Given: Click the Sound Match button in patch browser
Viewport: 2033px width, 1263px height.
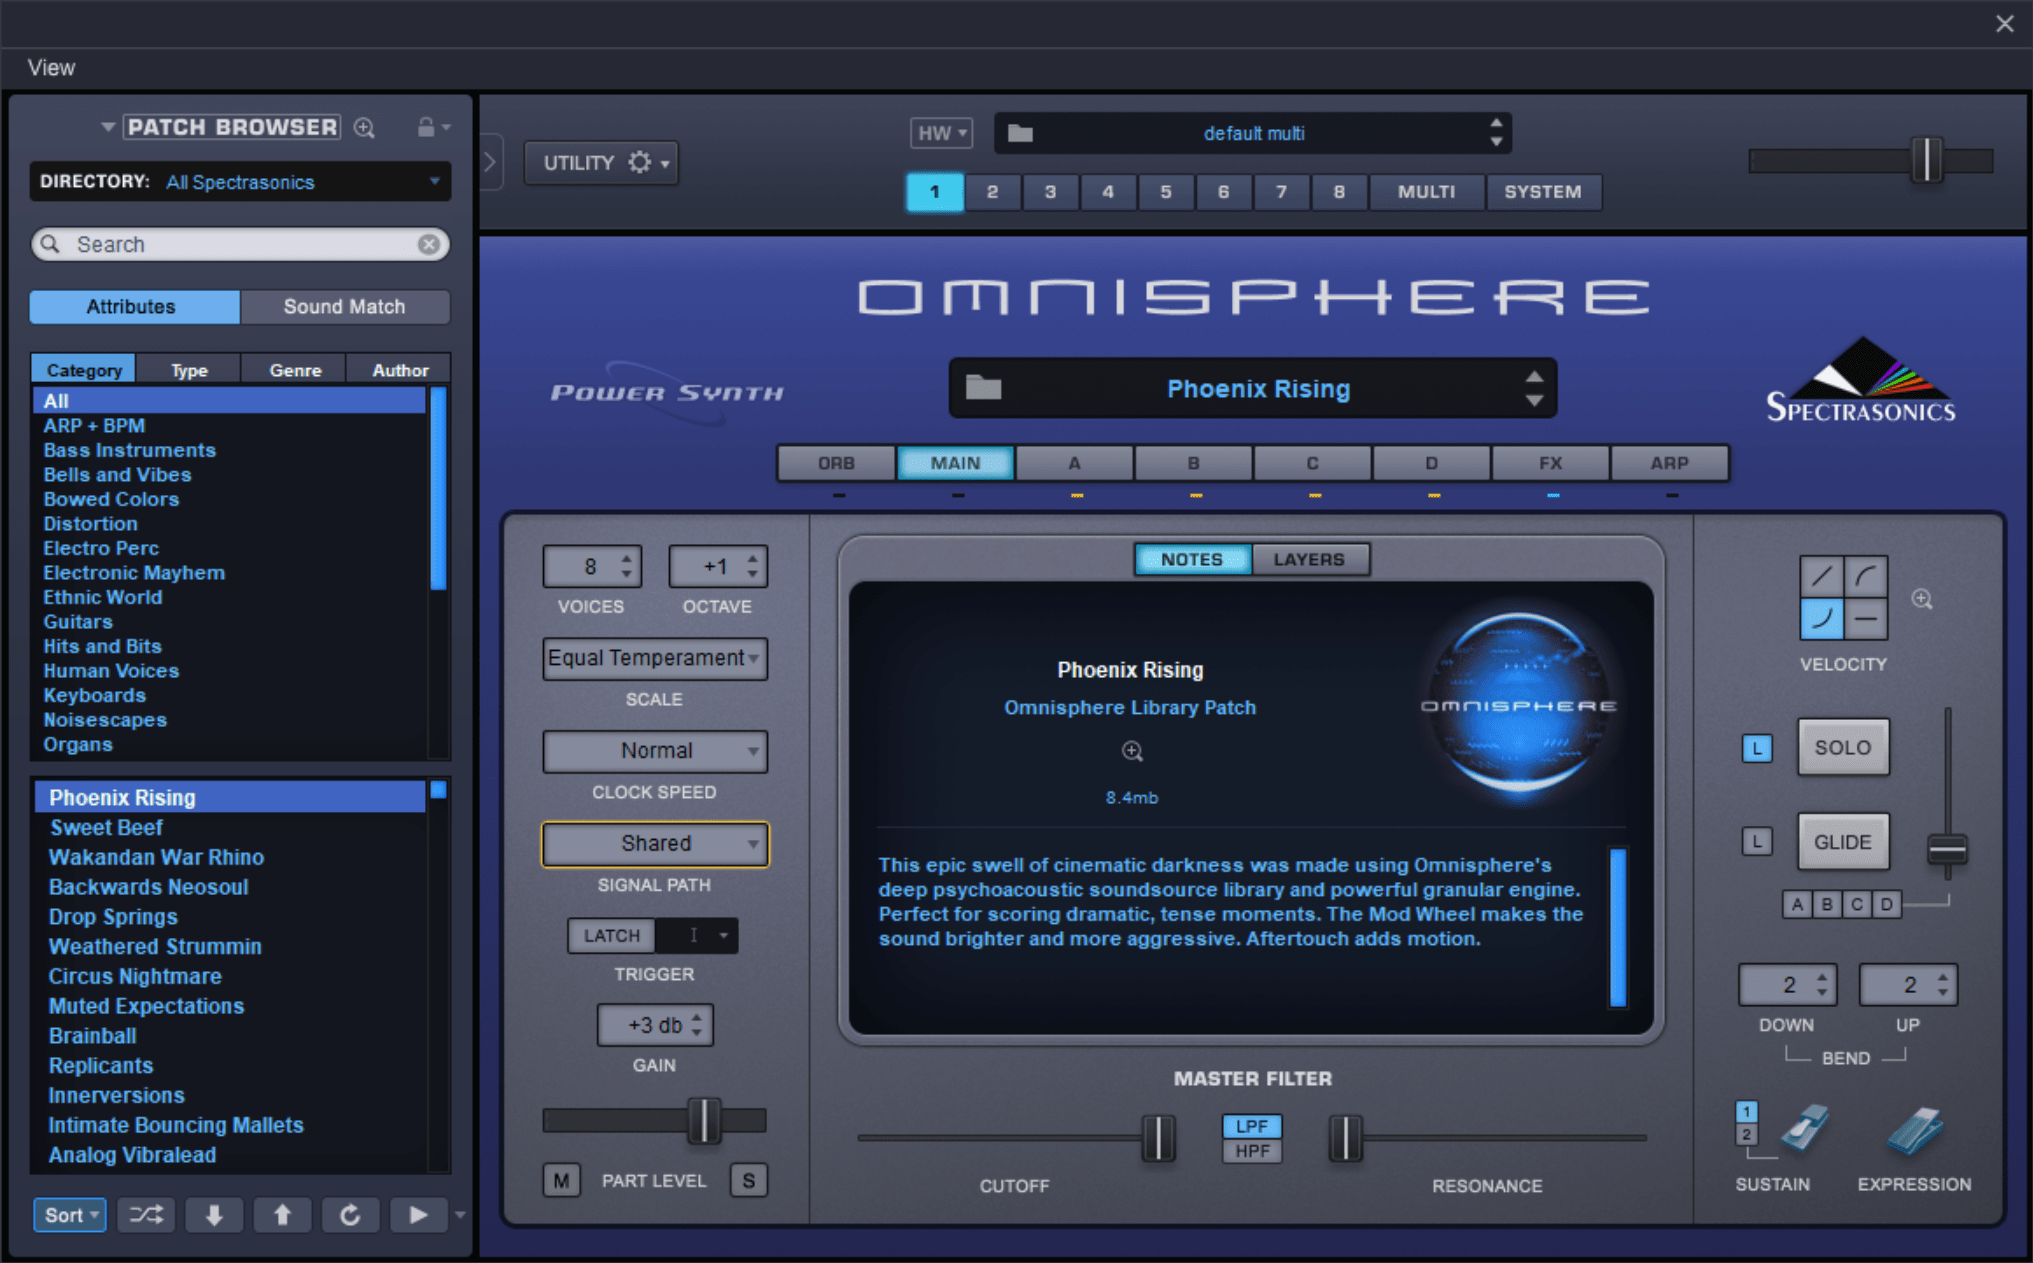Looking at the screenshot, I should click(x=345, y=306).
